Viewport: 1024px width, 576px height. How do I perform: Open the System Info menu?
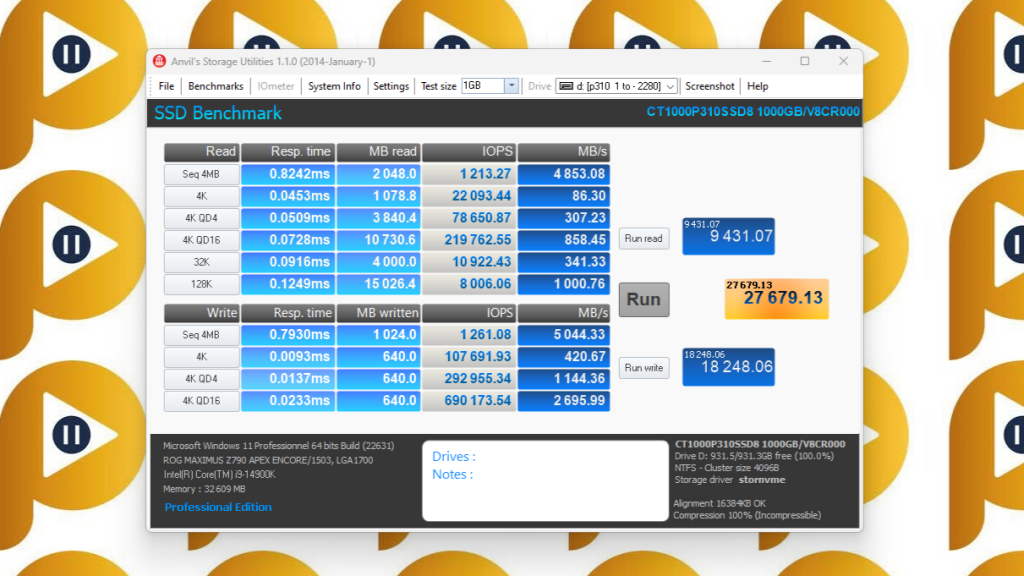334,86
